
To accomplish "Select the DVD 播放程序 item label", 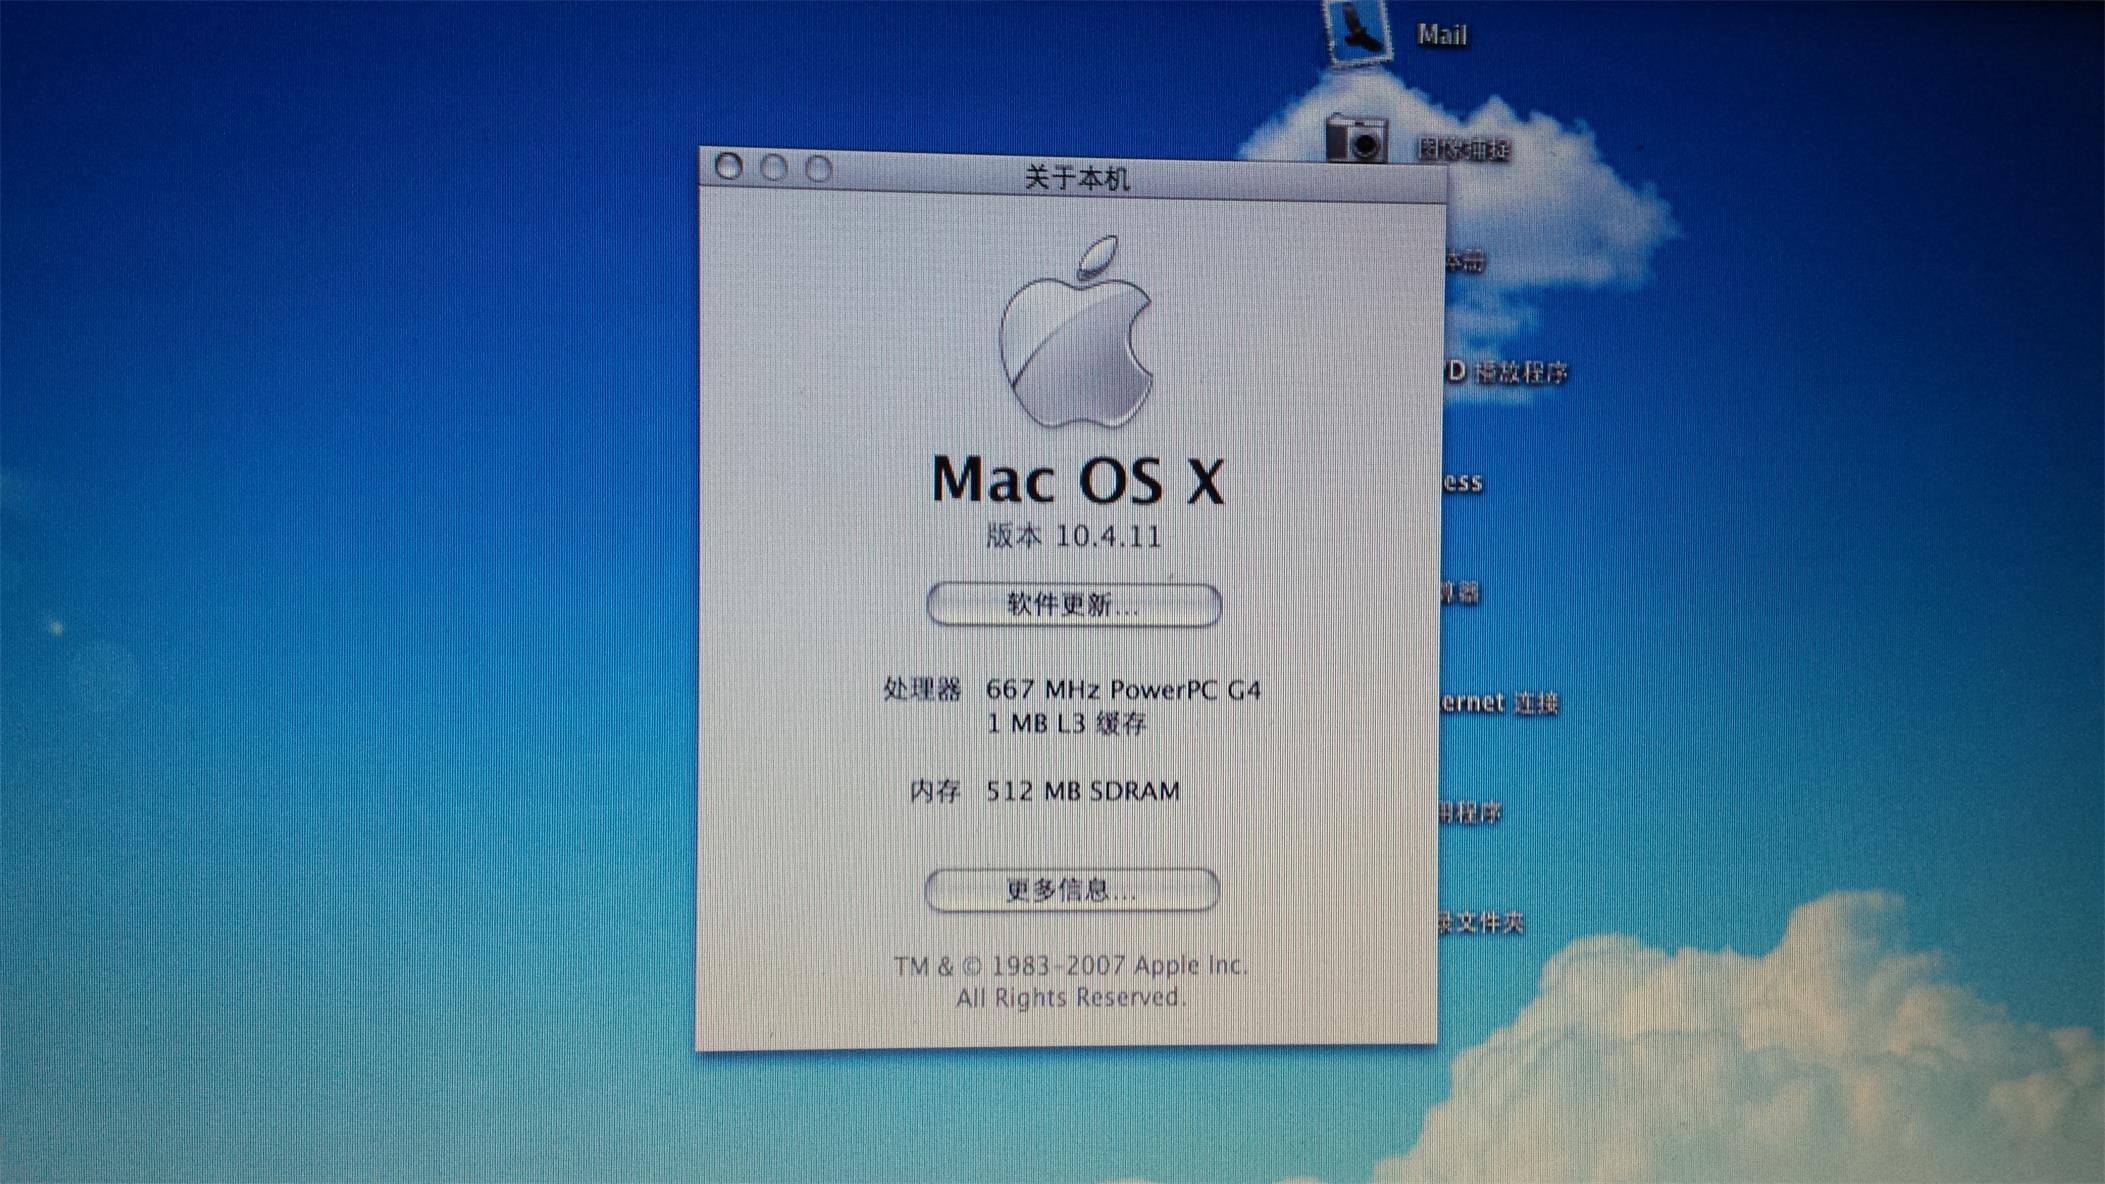I will click(1508, 373).
